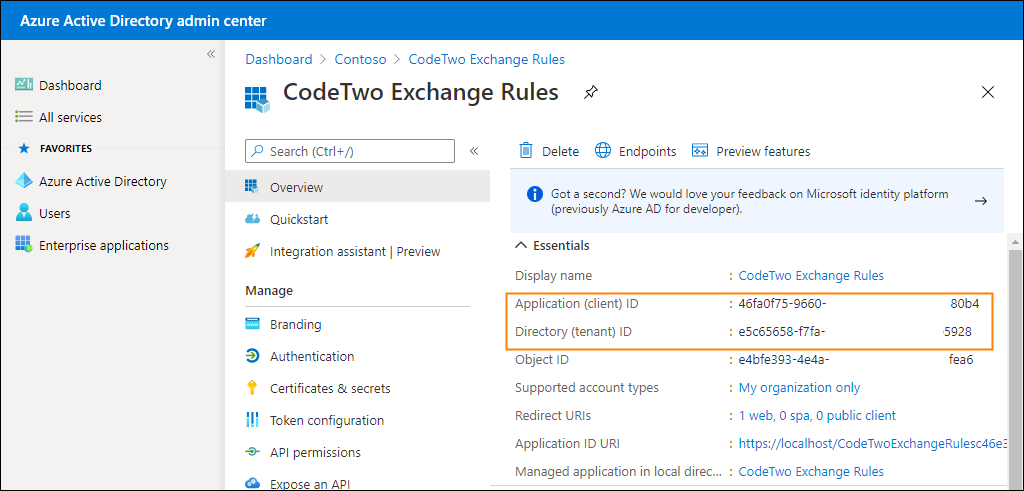Collapse the Essentials section
This screenshot has height=491, width=1024.
[x=520, y=246]
